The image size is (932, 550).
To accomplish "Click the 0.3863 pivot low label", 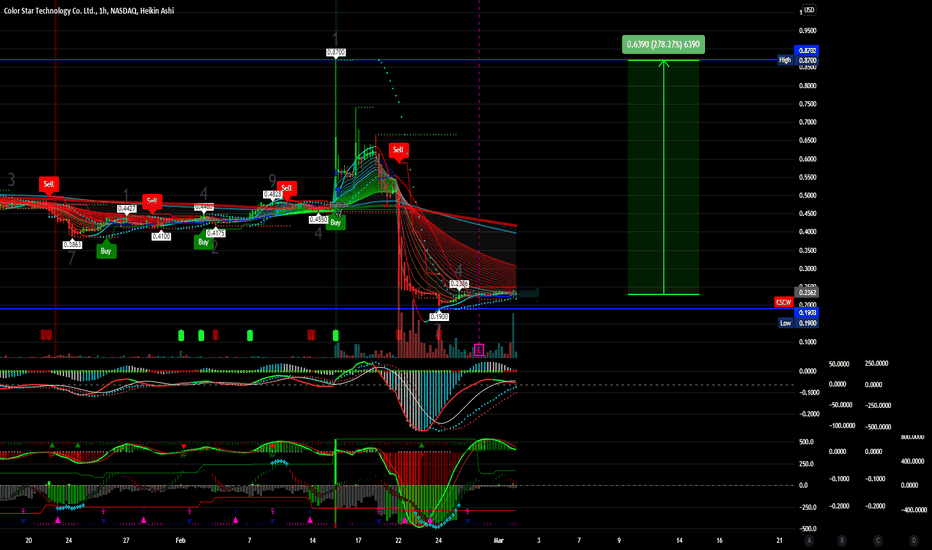I will (x=73, y=244).
